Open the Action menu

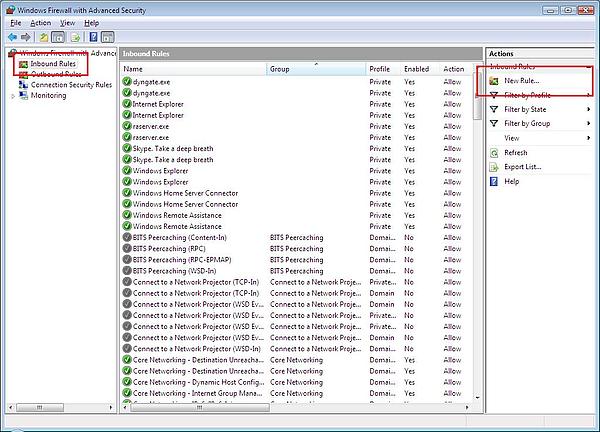coord(41,23)
